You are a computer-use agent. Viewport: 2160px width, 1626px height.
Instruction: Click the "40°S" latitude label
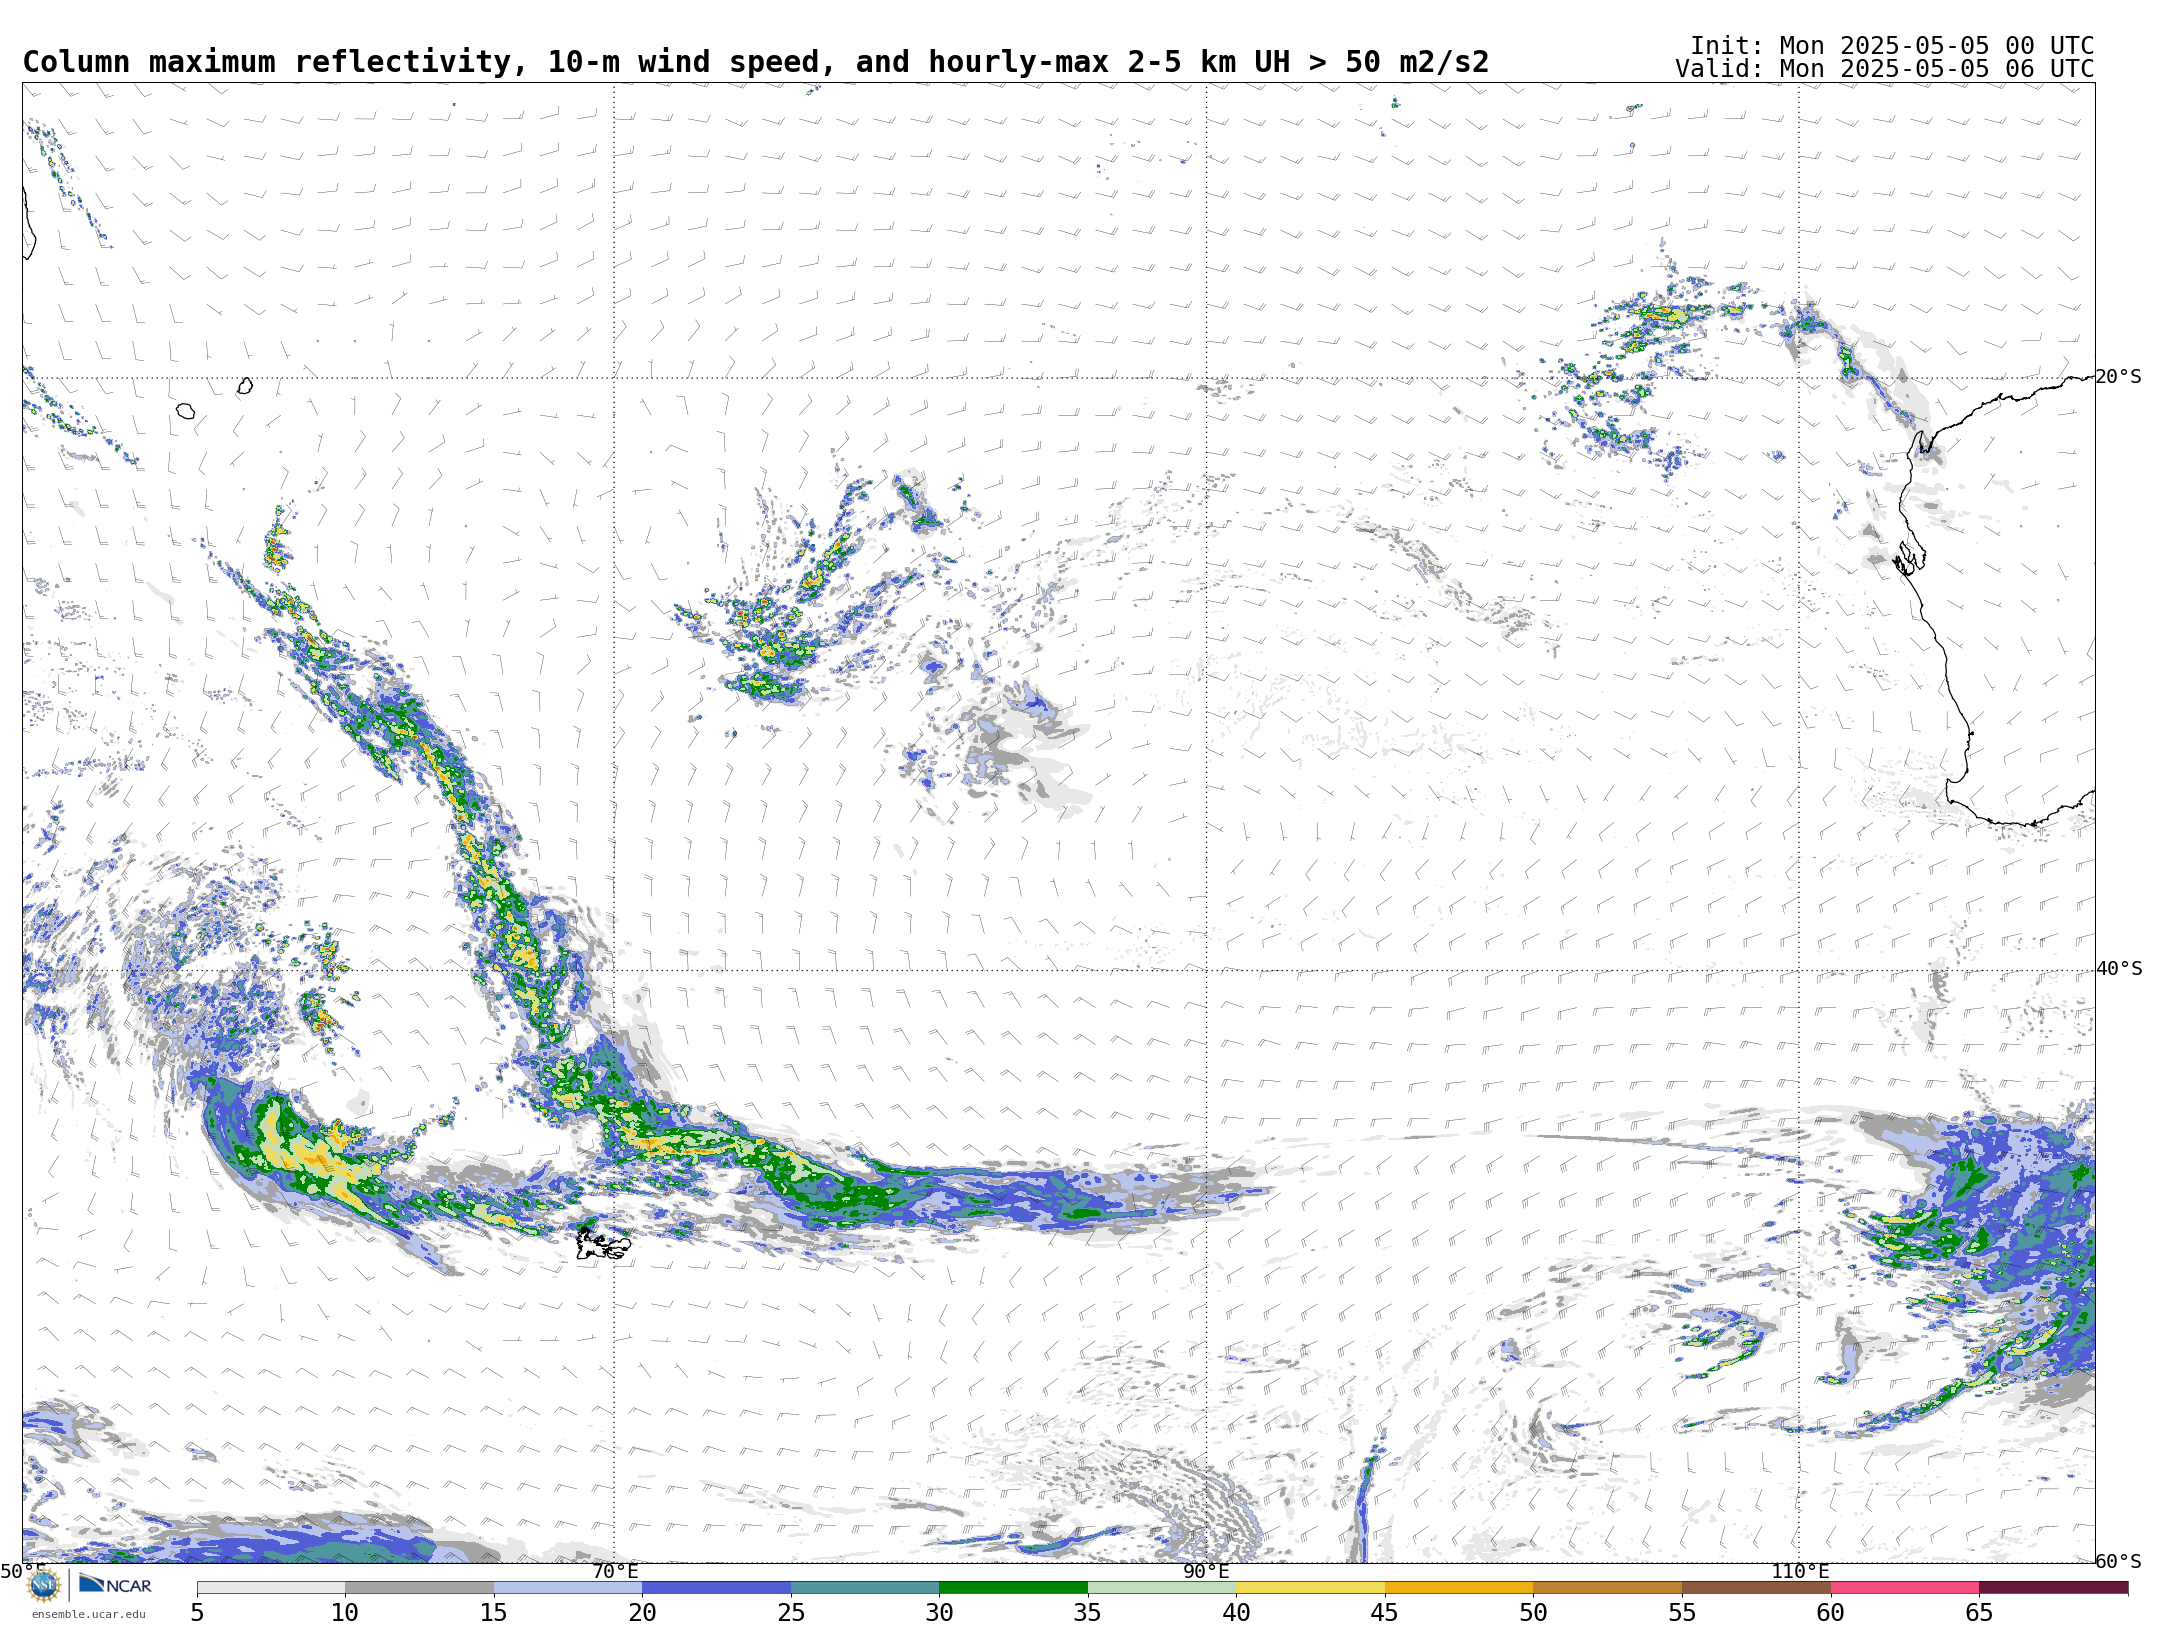pos(2119,969)
